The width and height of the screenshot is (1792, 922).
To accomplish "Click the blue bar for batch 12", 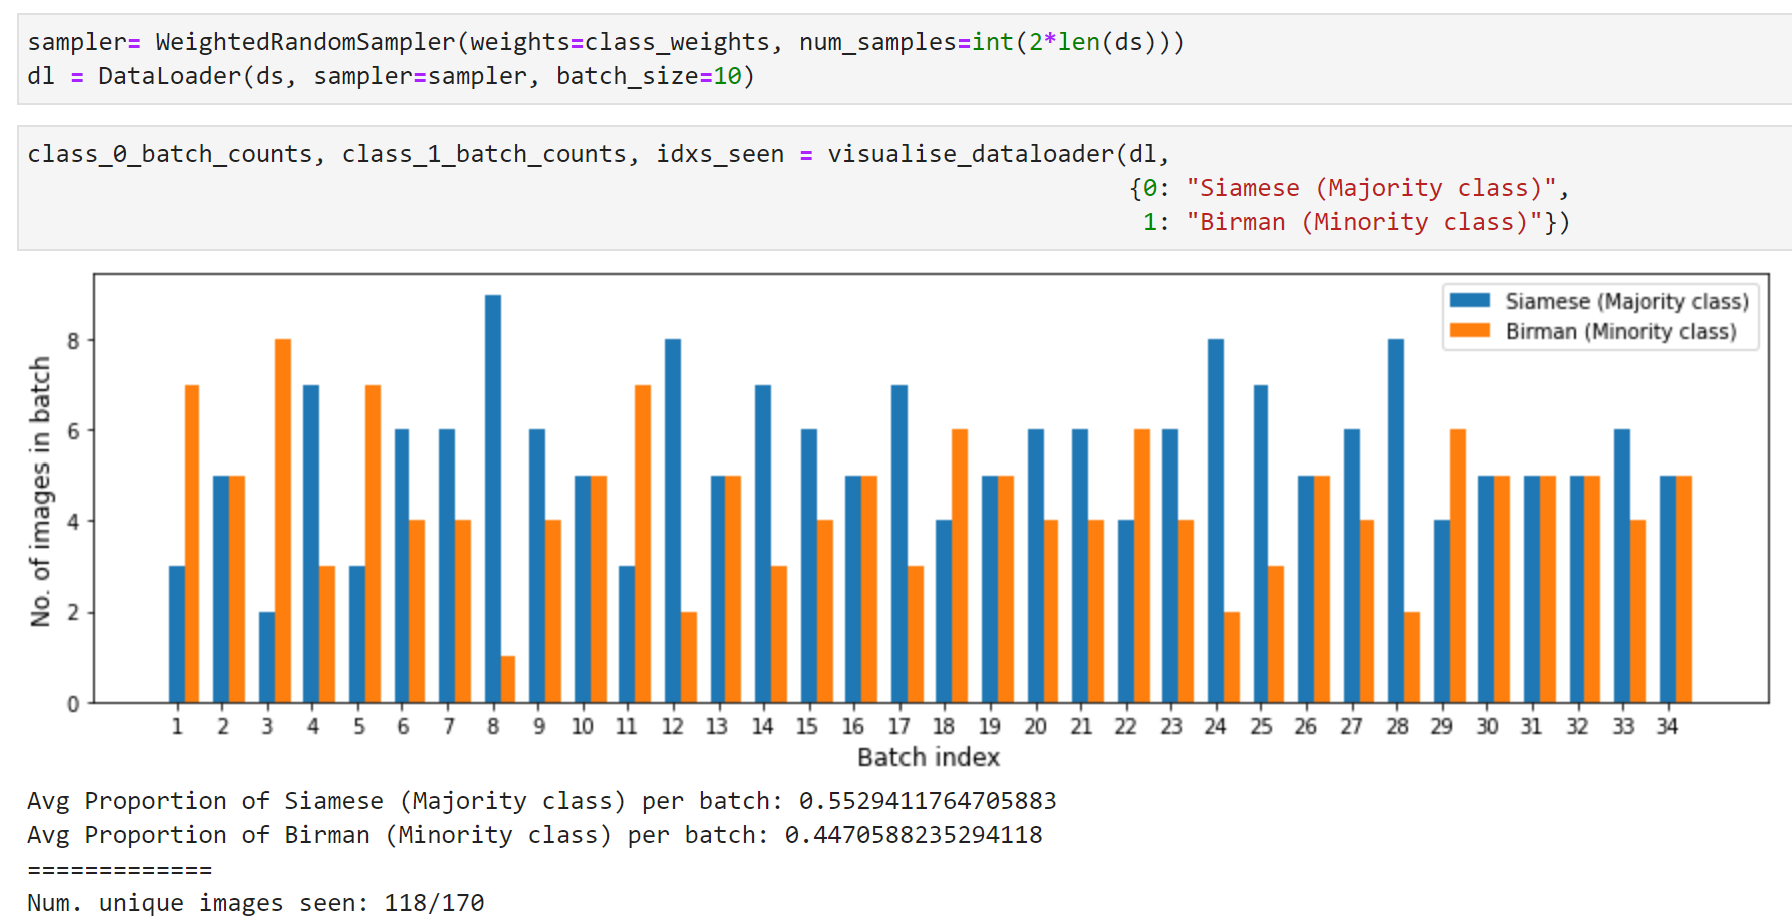I will click(673, 521).
